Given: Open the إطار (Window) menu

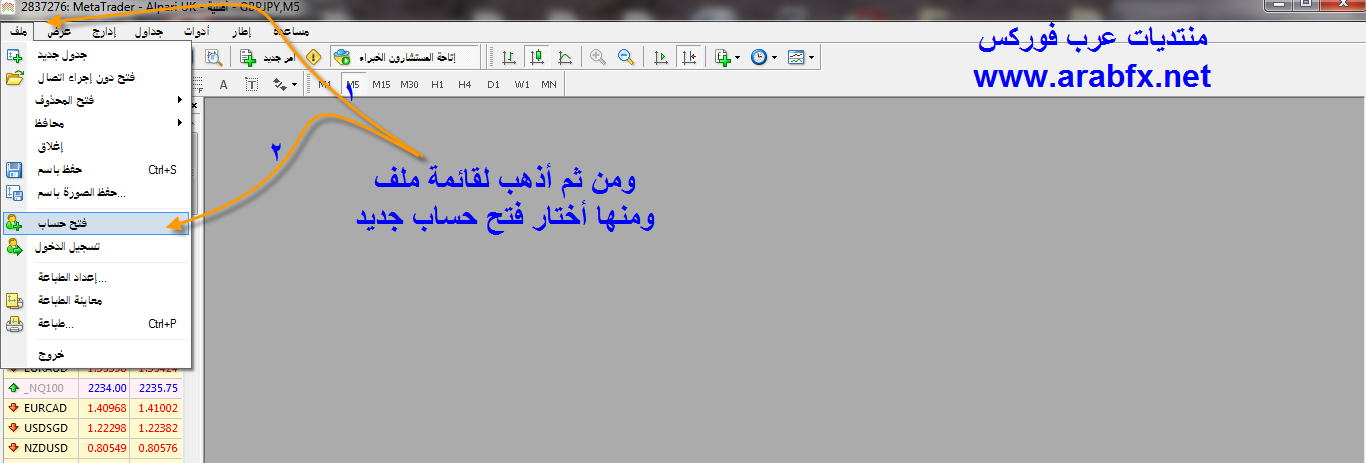Looking at the screenshot, I should coord(241,32).
